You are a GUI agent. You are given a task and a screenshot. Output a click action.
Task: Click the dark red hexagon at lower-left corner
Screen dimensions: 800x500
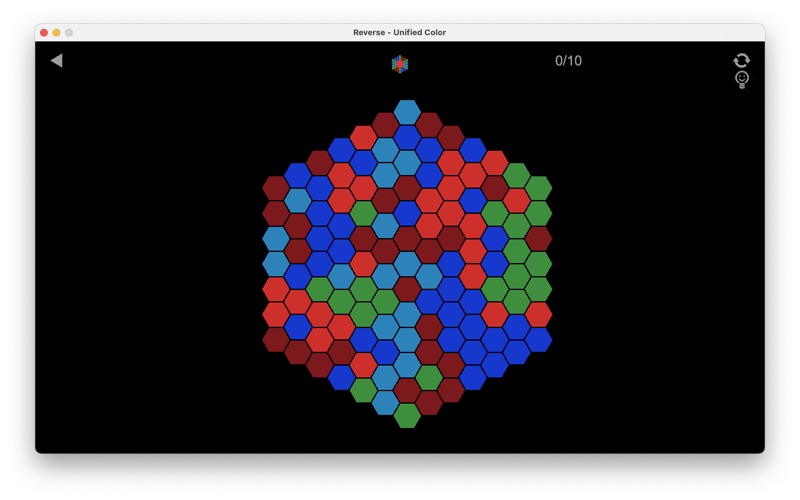(276, 339)
